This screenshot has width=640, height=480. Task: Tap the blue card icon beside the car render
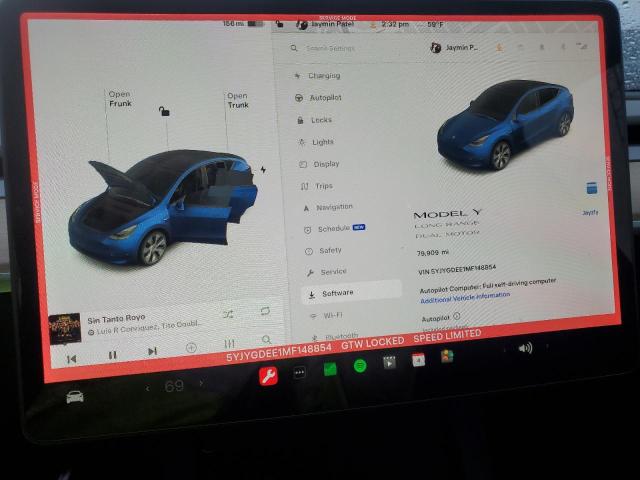pyautogui.click(x=591, y=188)
